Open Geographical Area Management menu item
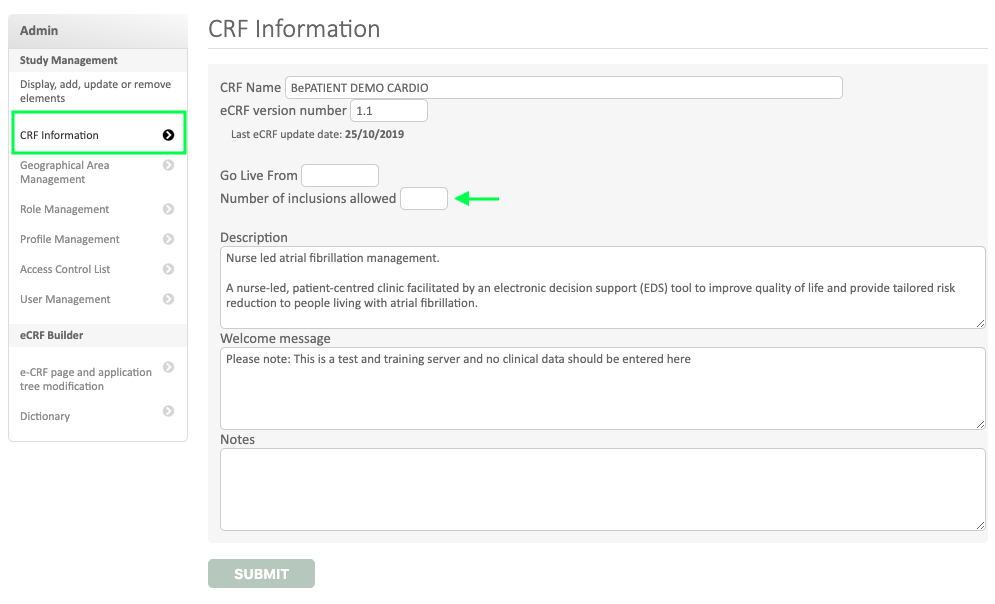The image size is (995, 604). (x=65, y=172)
